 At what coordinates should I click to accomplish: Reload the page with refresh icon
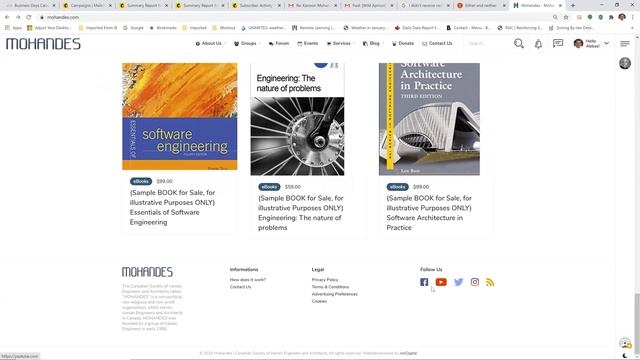pos(29,17)
